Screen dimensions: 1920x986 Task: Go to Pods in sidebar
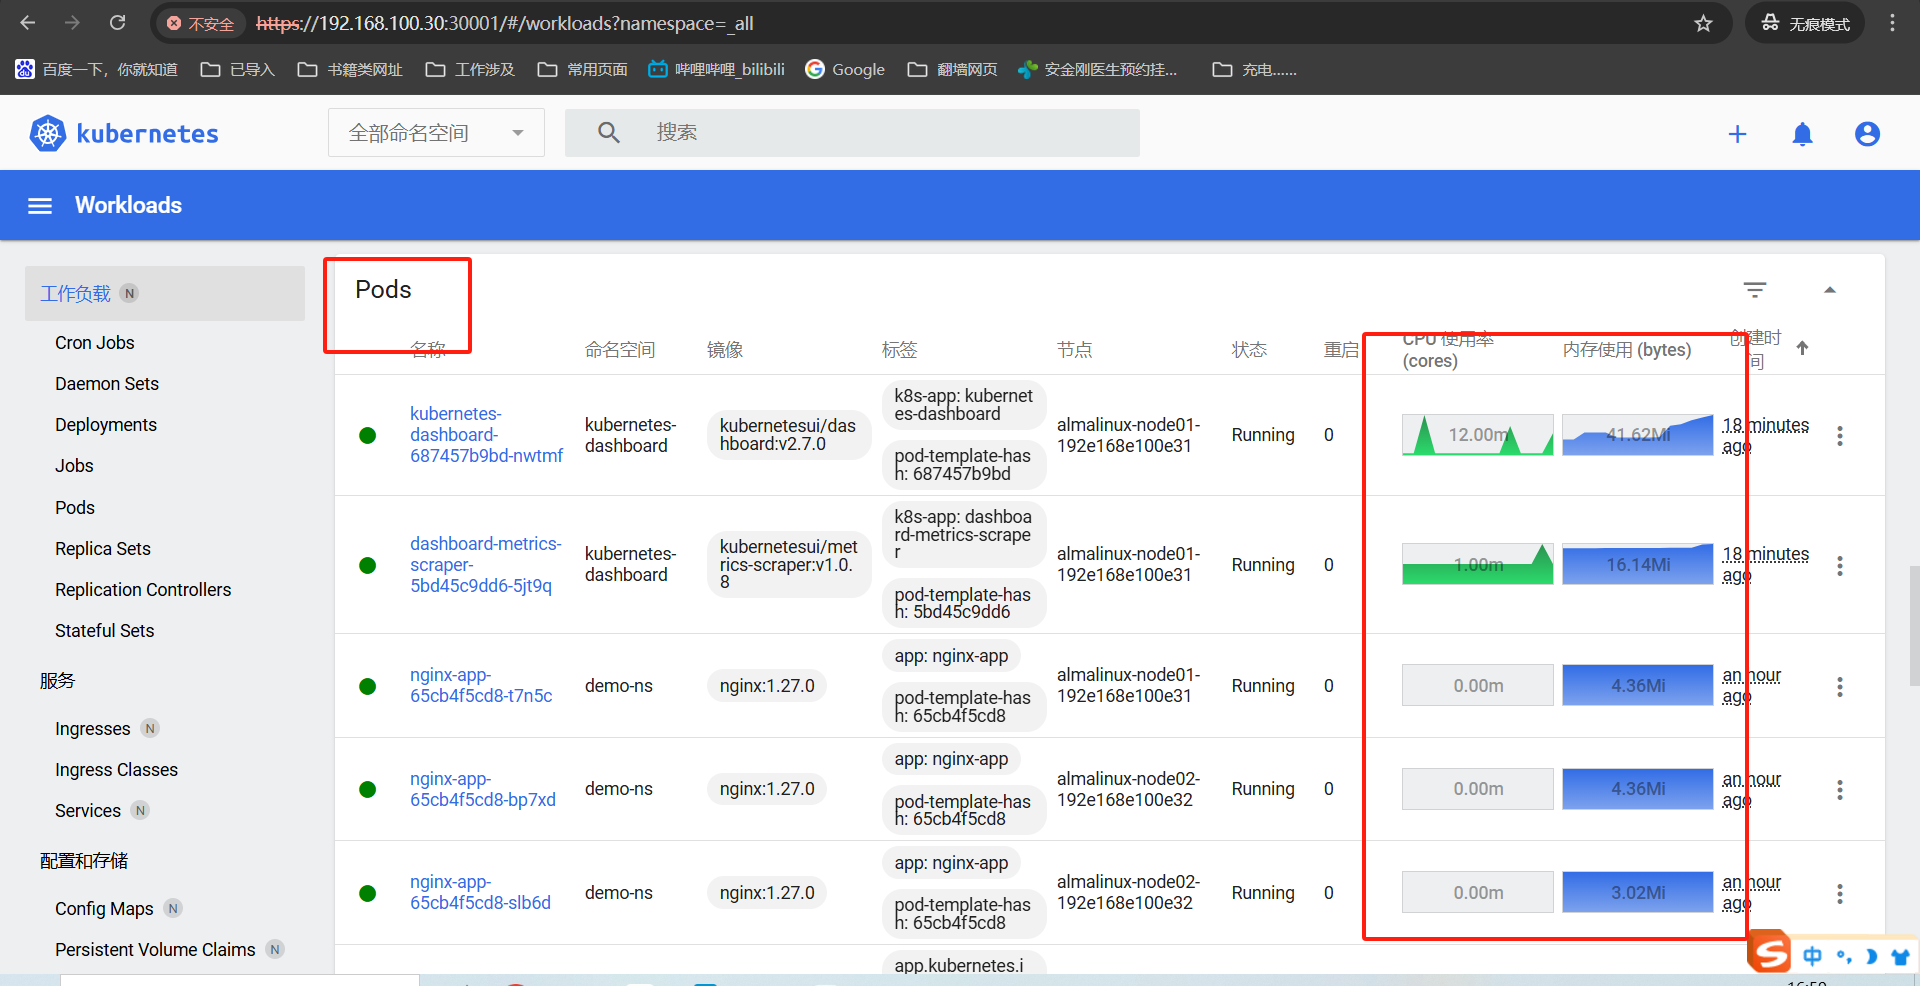point(75,507)
